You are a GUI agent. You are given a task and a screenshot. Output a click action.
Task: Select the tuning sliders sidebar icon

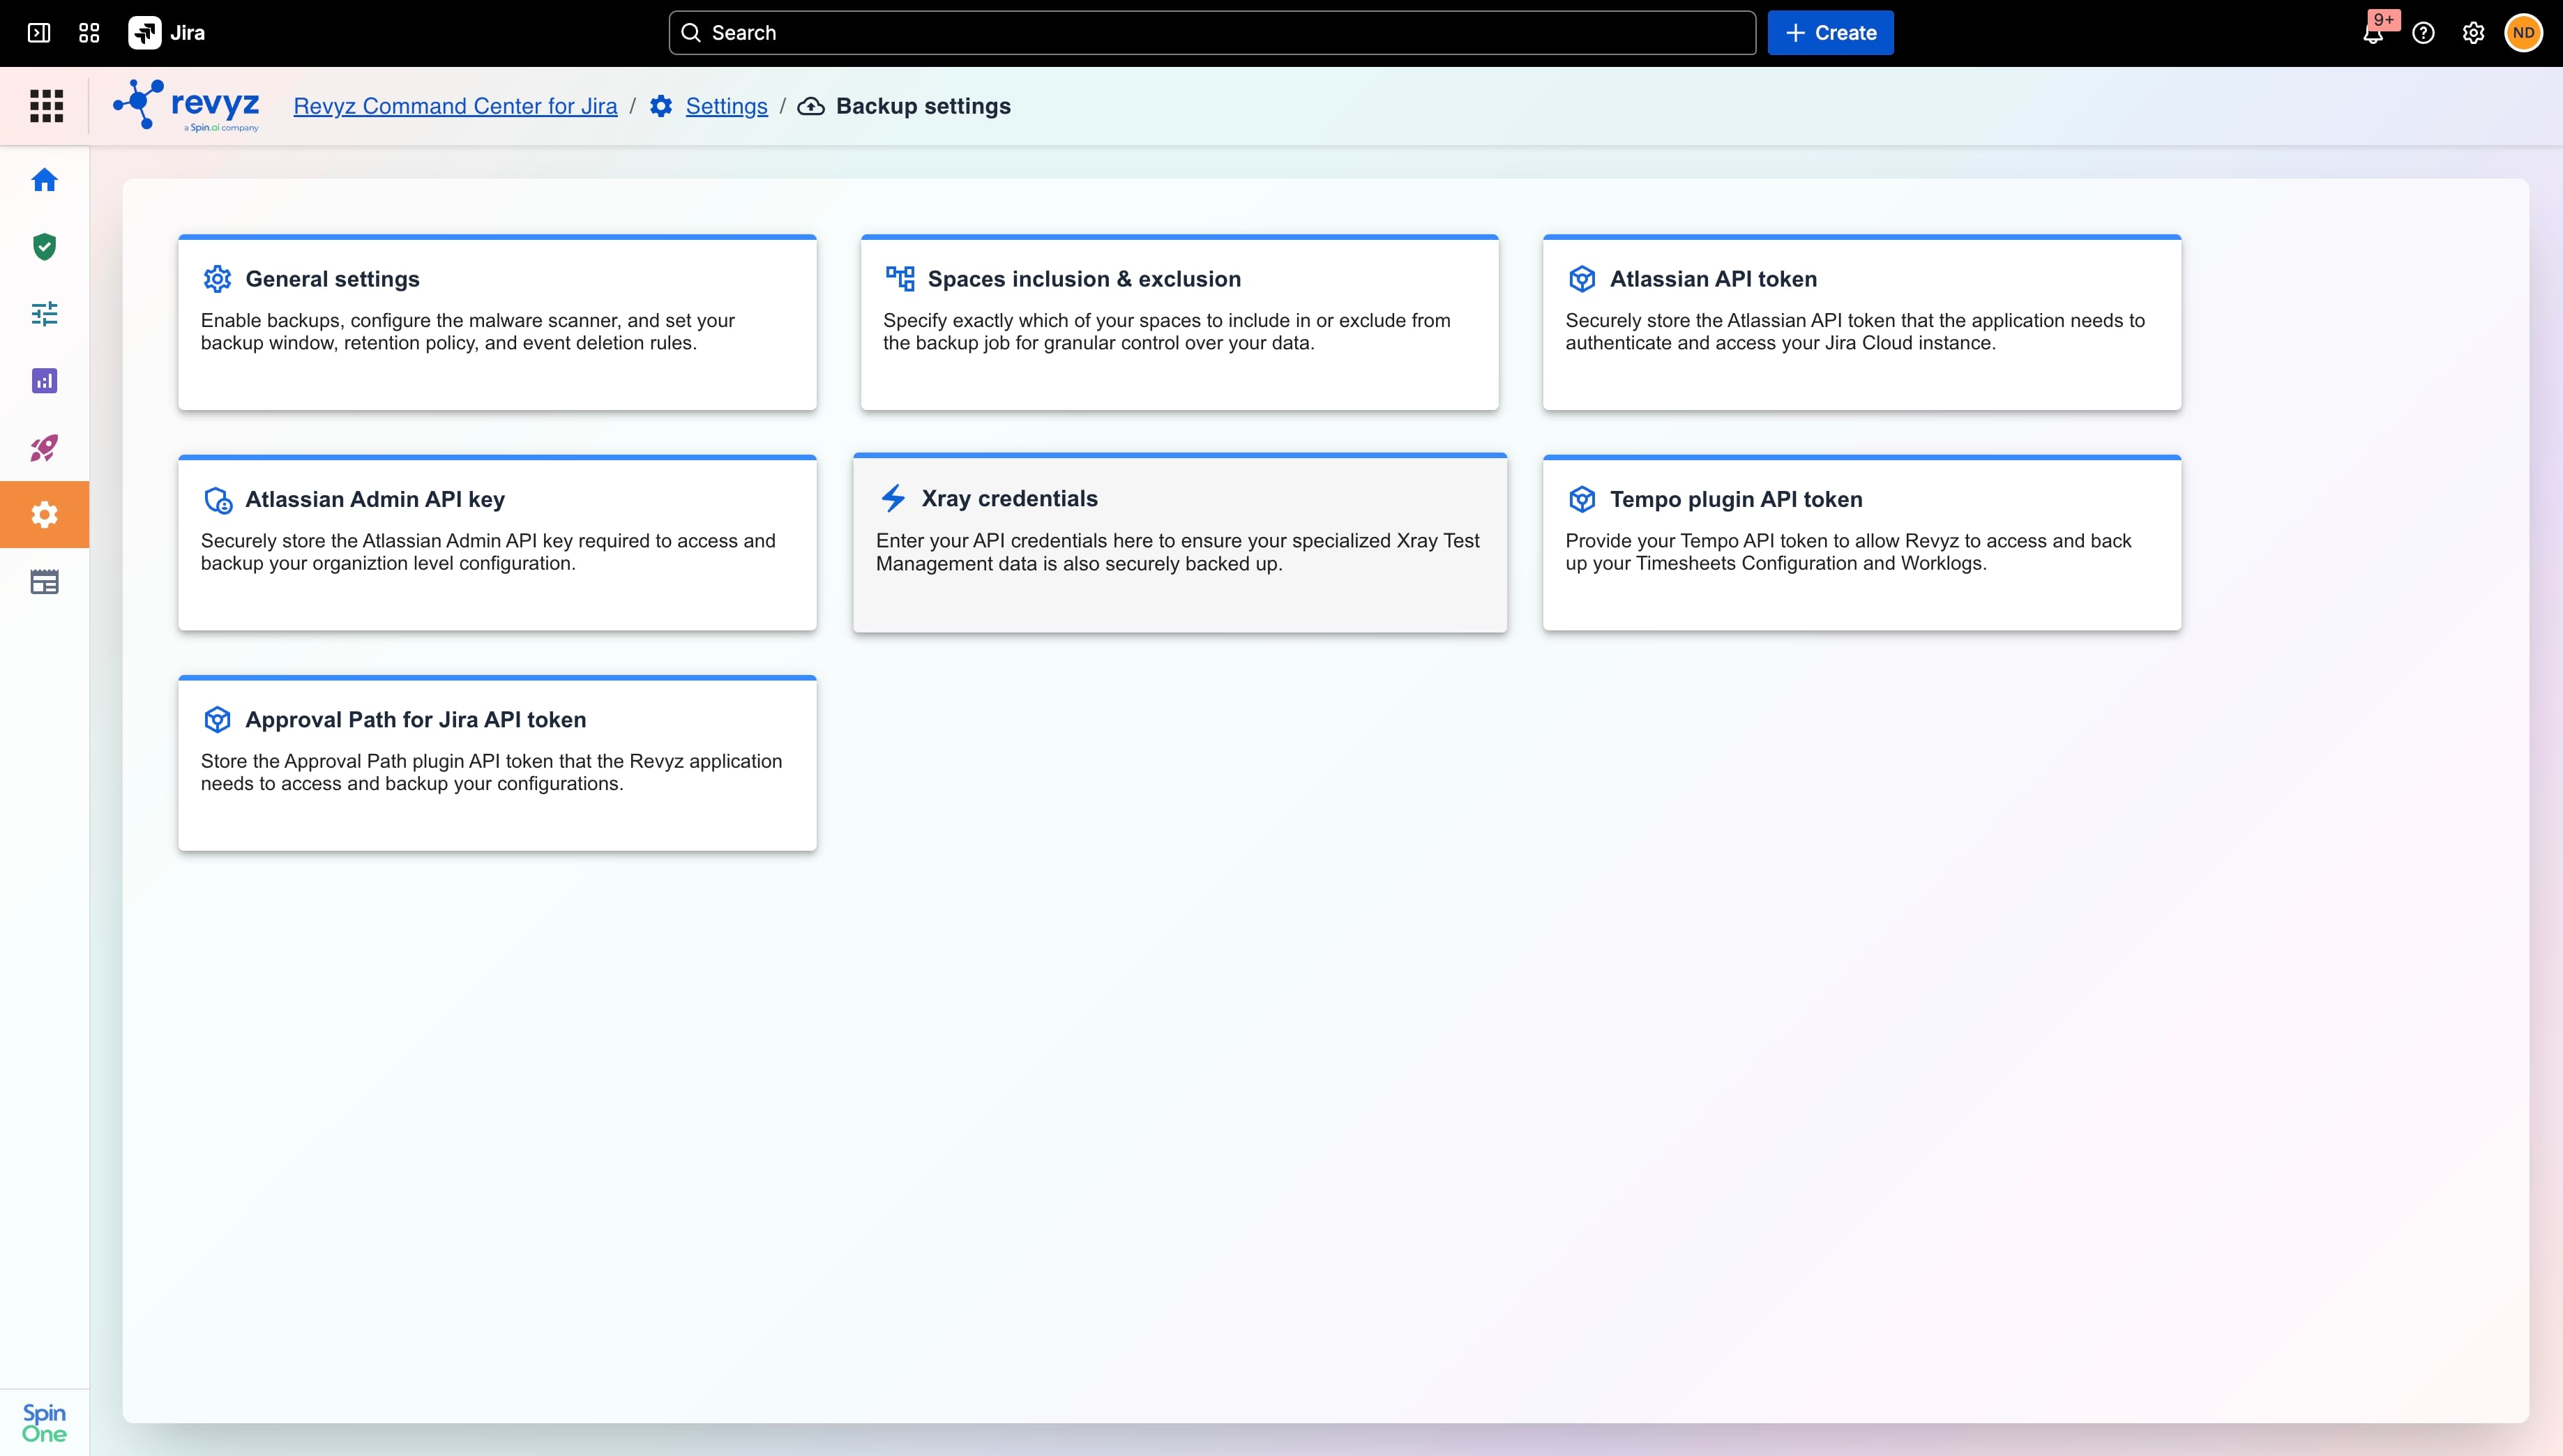pyautogui.click(x=44, y=314)
